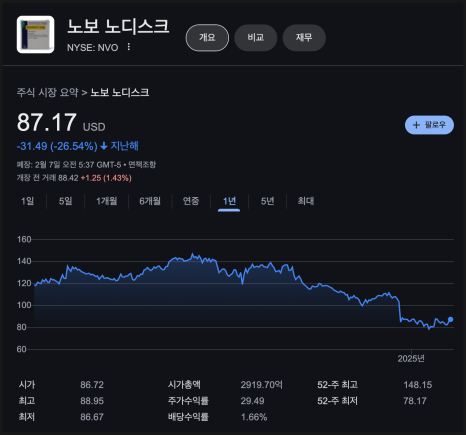Click the 노보 노디스크 company title
Image resolution: width=466 pixels, height=435 pixels.
(x=118, y=26)
